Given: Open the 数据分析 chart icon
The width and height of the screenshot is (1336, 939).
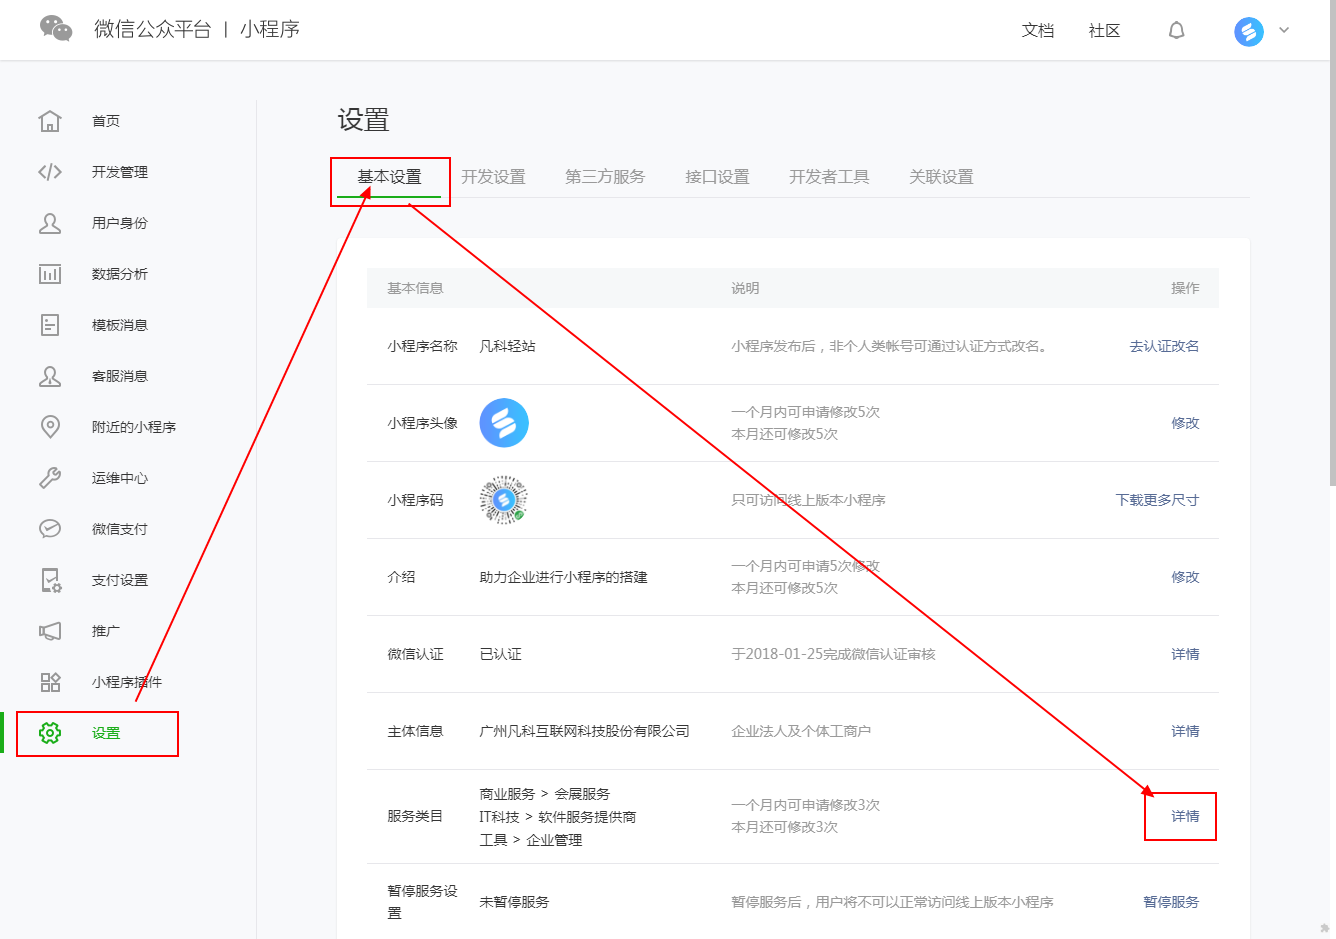Looking at the screenshot, I should [50, 274].
